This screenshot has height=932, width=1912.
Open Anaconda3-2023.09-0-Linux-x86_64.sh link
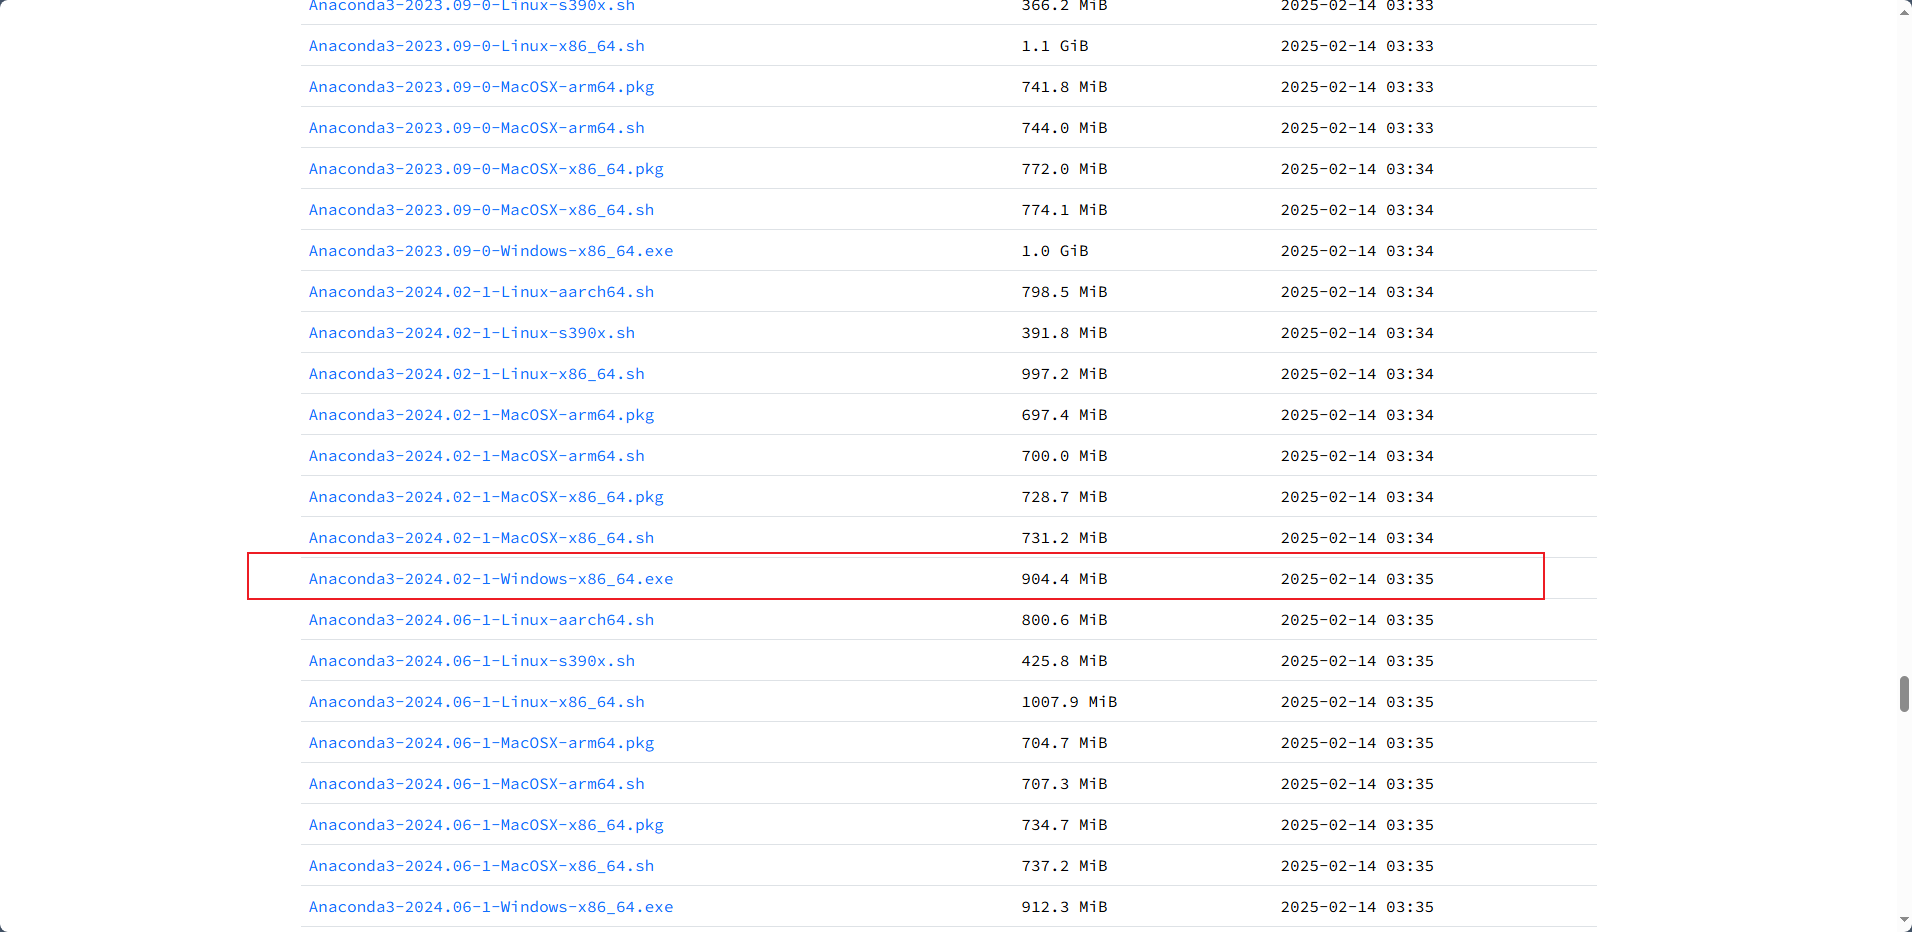pos(476,46)
